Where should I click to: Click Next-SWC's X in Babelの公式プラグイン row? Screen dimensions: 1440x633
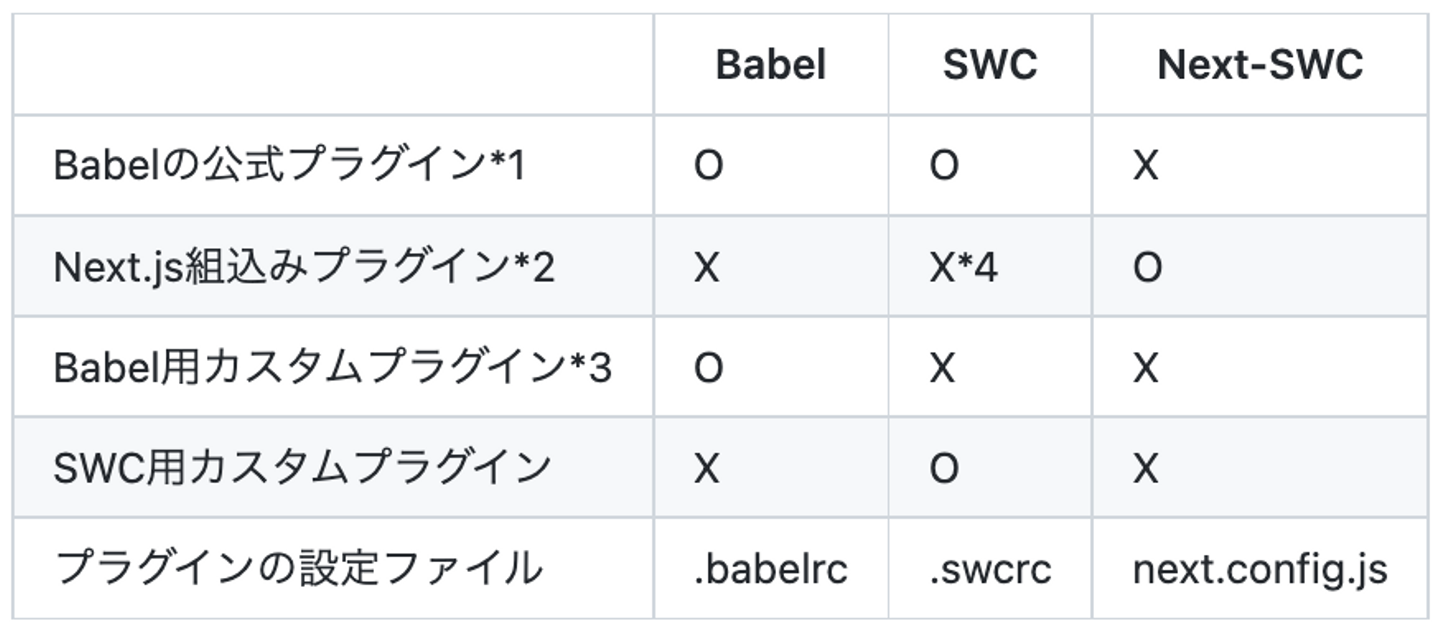(1146, 166)
